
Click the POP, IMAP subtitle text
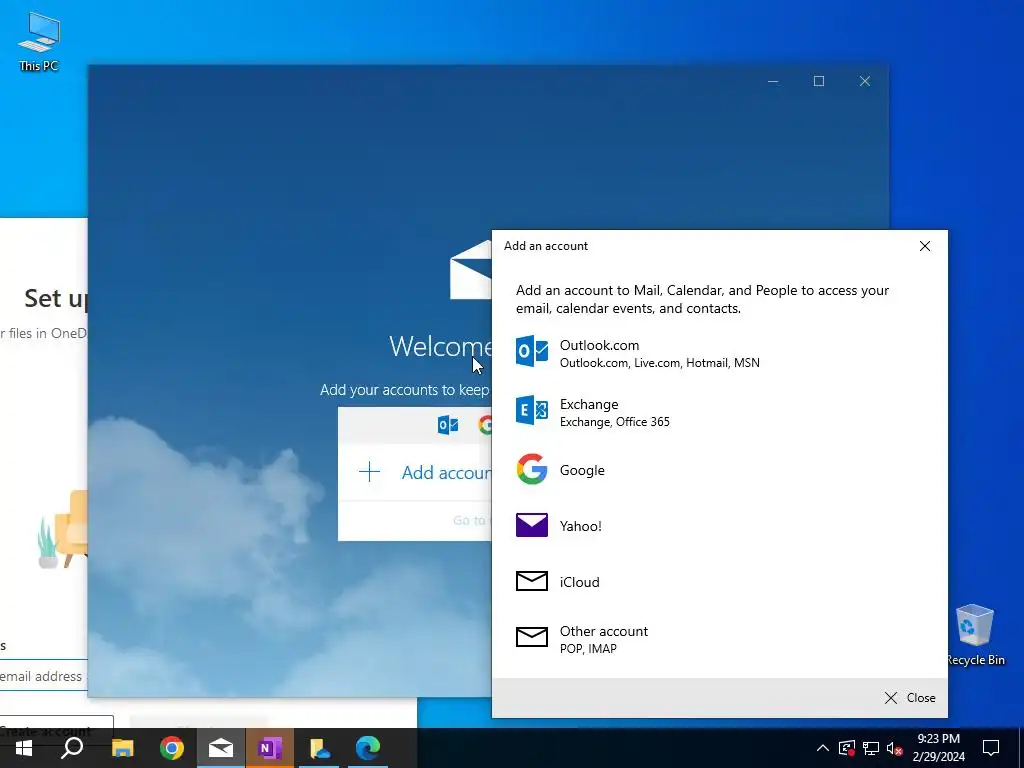(x=588, y=648)
